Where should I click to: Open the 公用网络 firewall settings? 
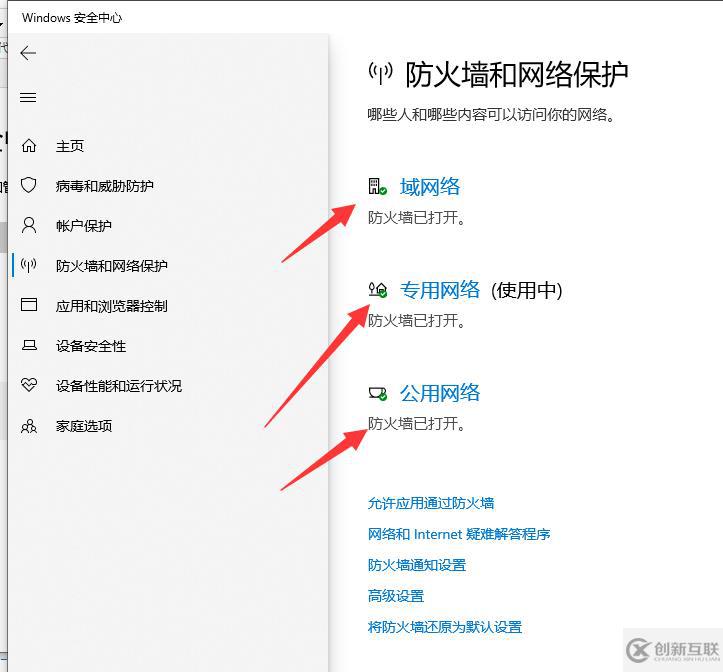(440, 393)
